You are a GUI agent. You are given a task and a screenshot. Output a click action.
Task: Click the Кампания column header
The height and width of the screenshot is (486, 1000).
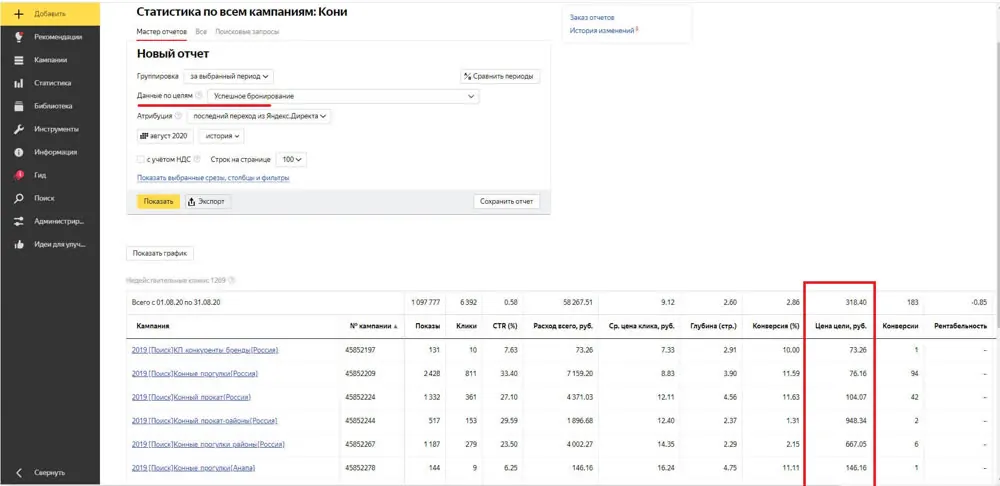click(x=153, y=326)
